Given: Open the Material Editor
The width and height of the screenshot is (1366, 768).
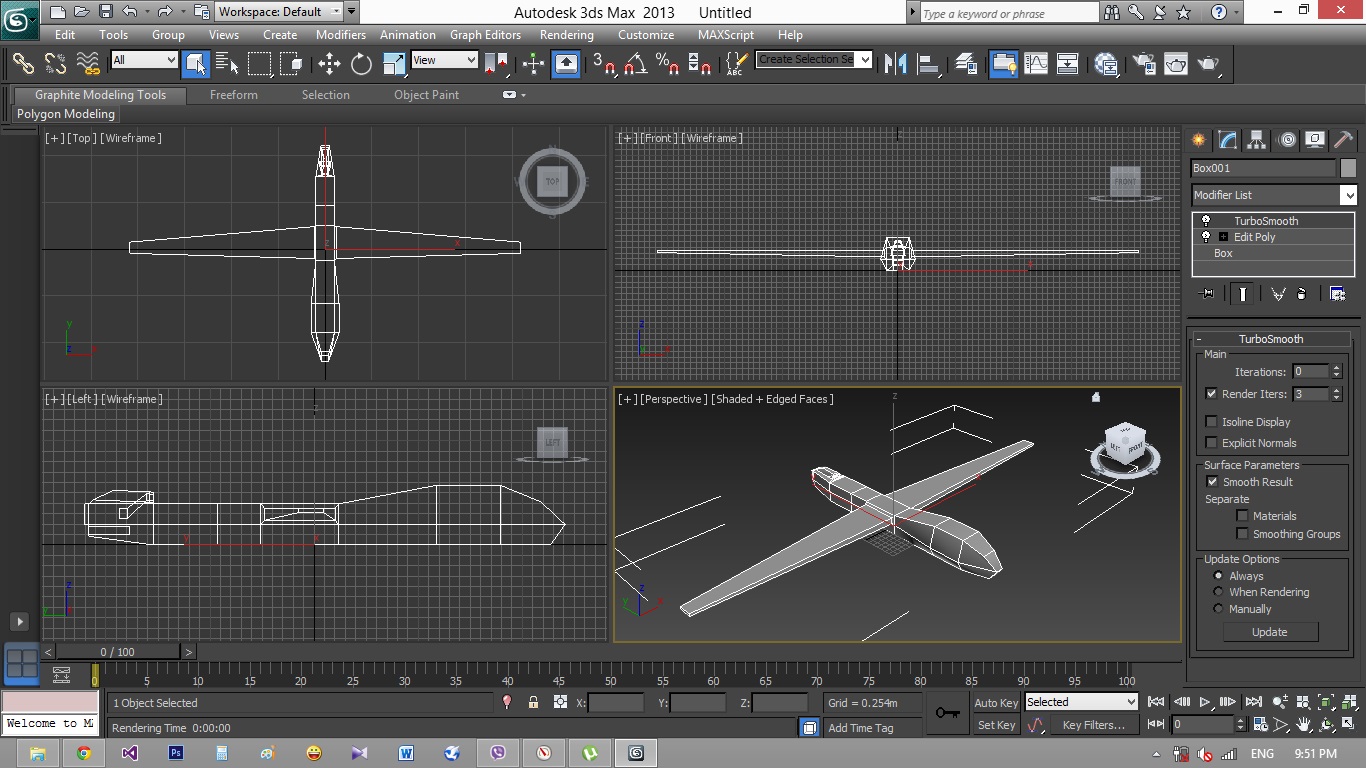Looking at the screenshot, I should point(1106,63).
